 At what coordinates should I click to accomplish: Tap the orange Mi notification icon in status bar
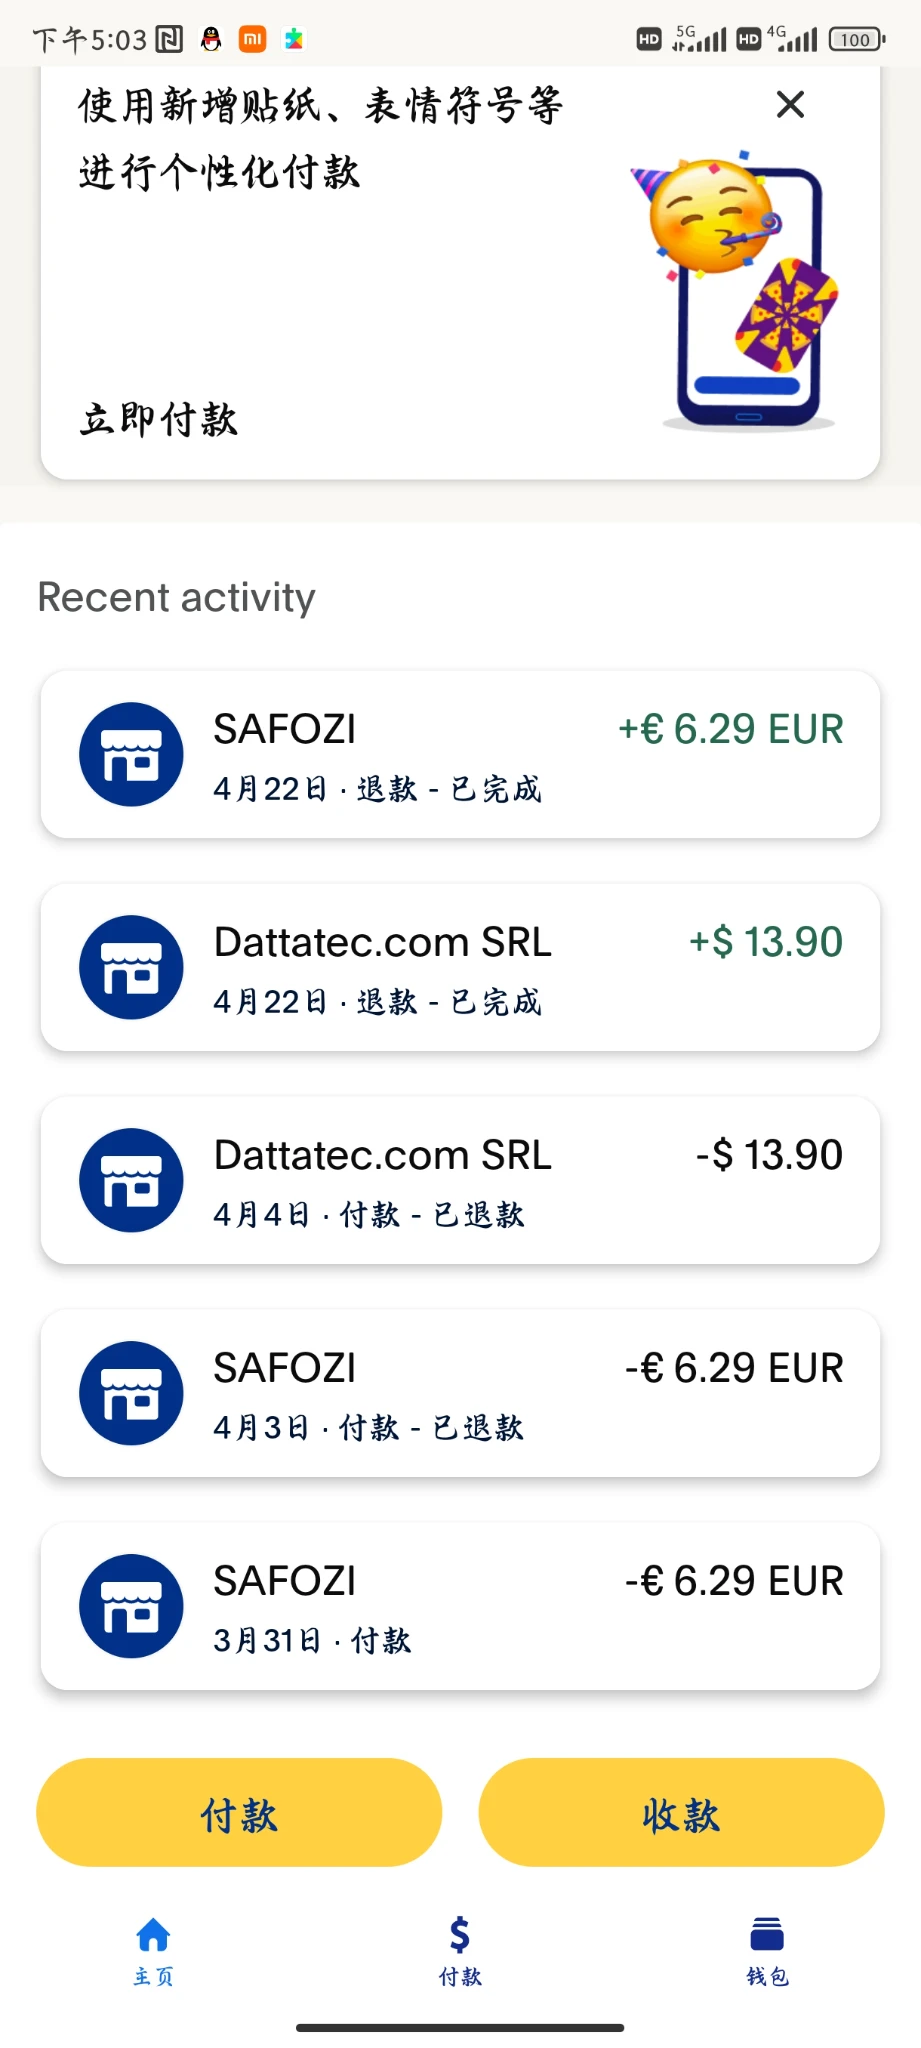click(x=252, y=39)
